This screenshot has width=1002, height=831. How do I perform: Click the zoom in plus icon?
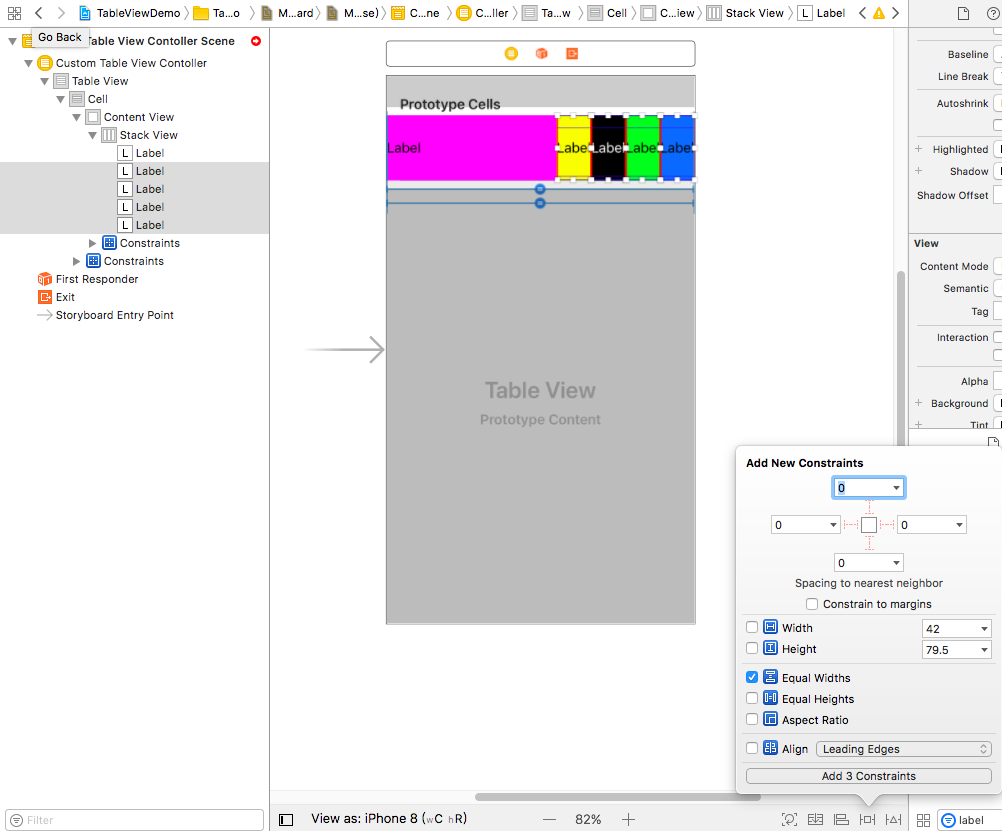[x=628, y=819]
